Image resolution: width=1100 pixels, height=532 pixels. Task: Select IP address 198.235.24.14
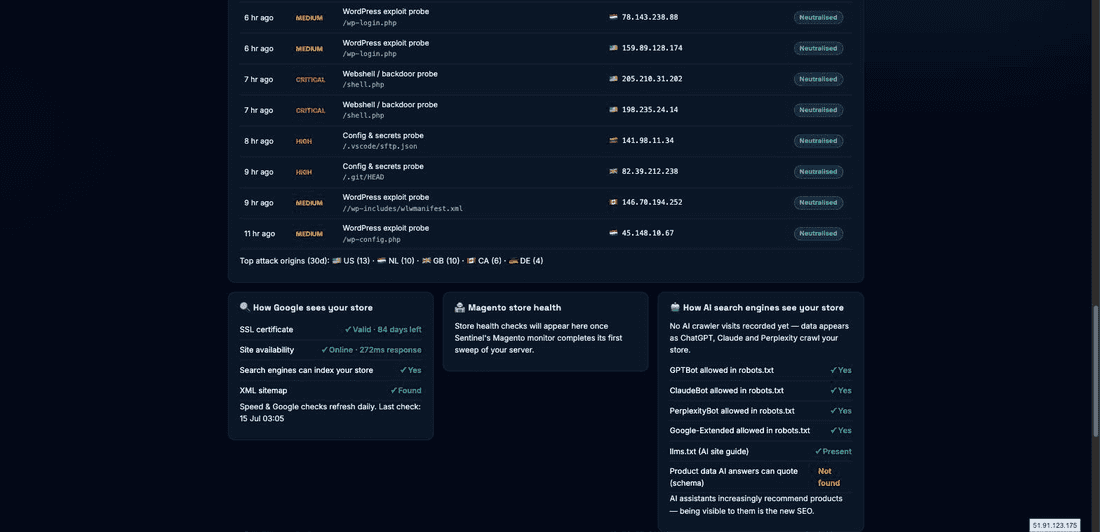(650, 109)
